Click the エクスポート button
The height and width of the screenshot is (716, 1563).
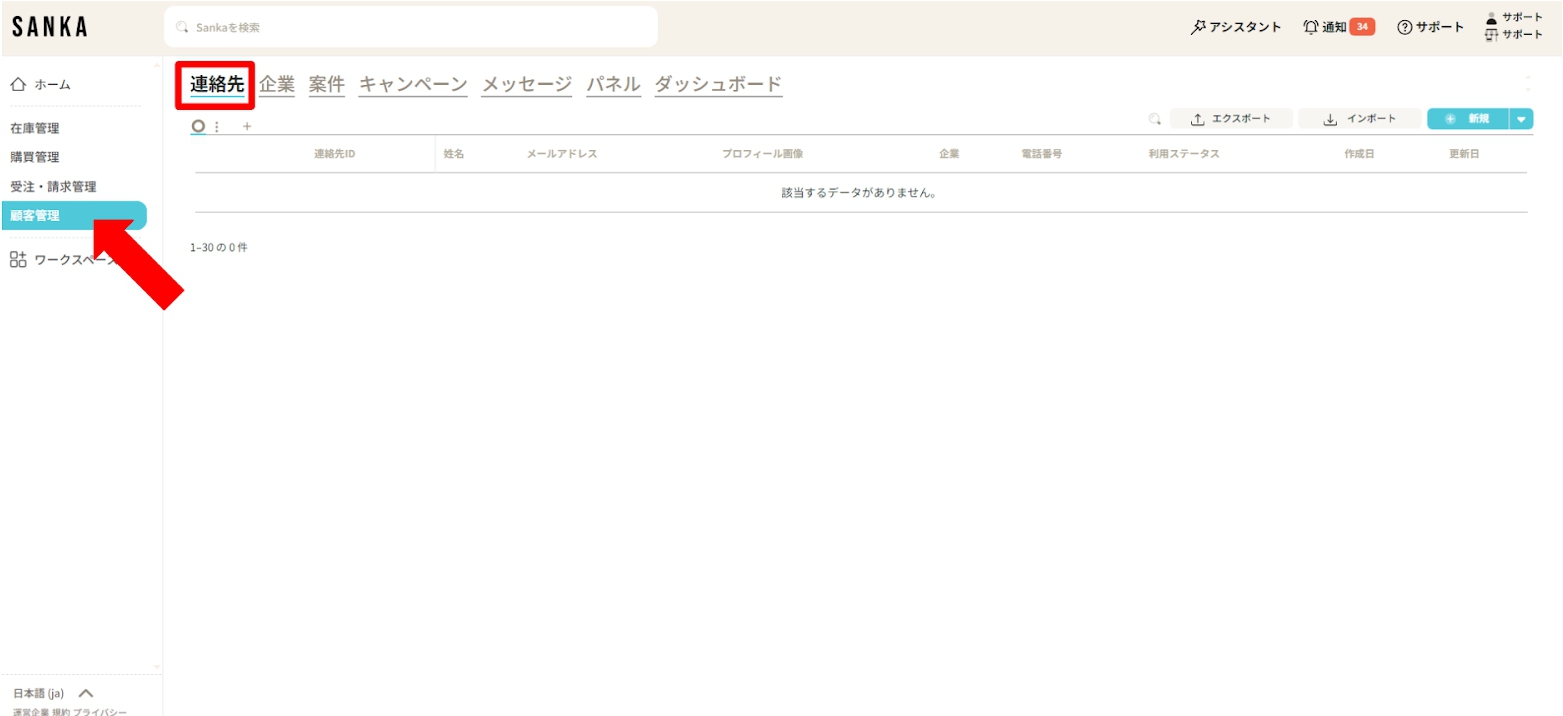click(1231, 119)
